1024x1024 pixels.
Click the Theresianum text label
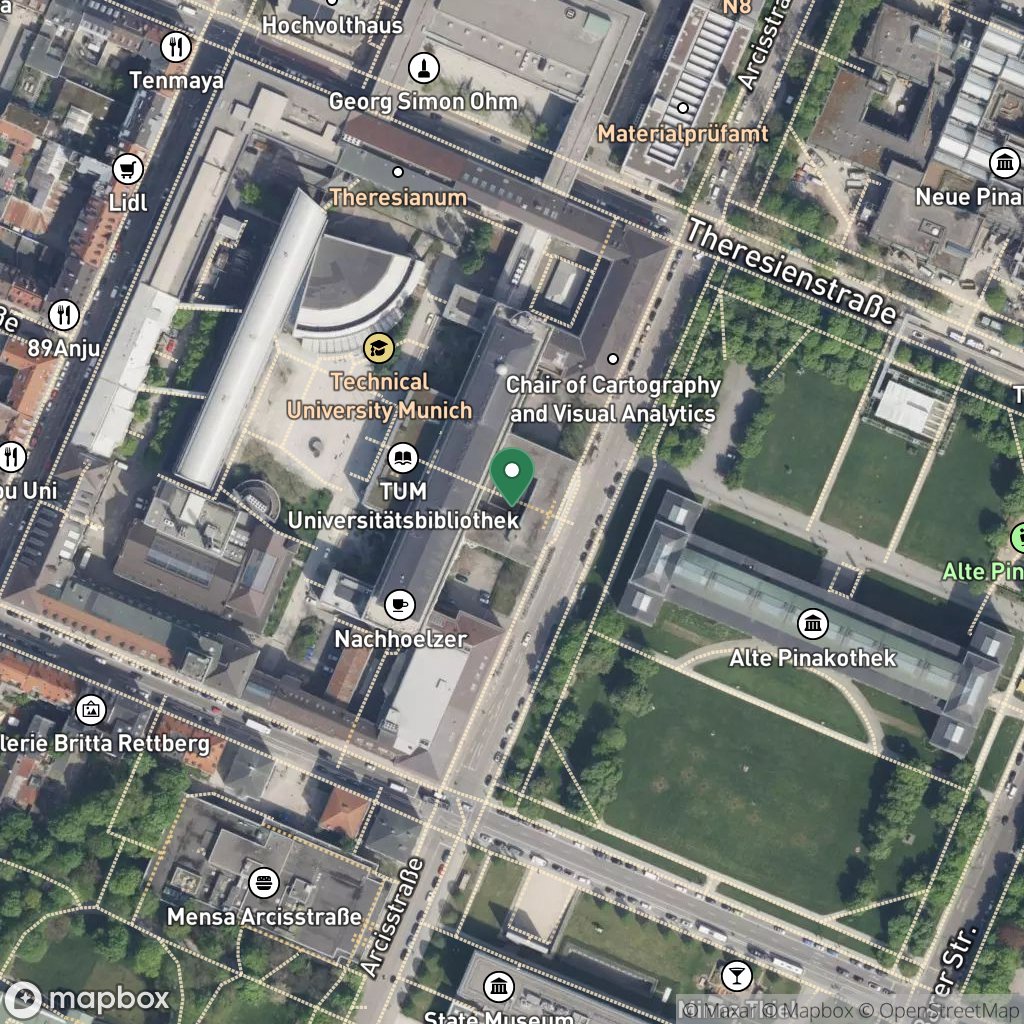tap(398, 197)
